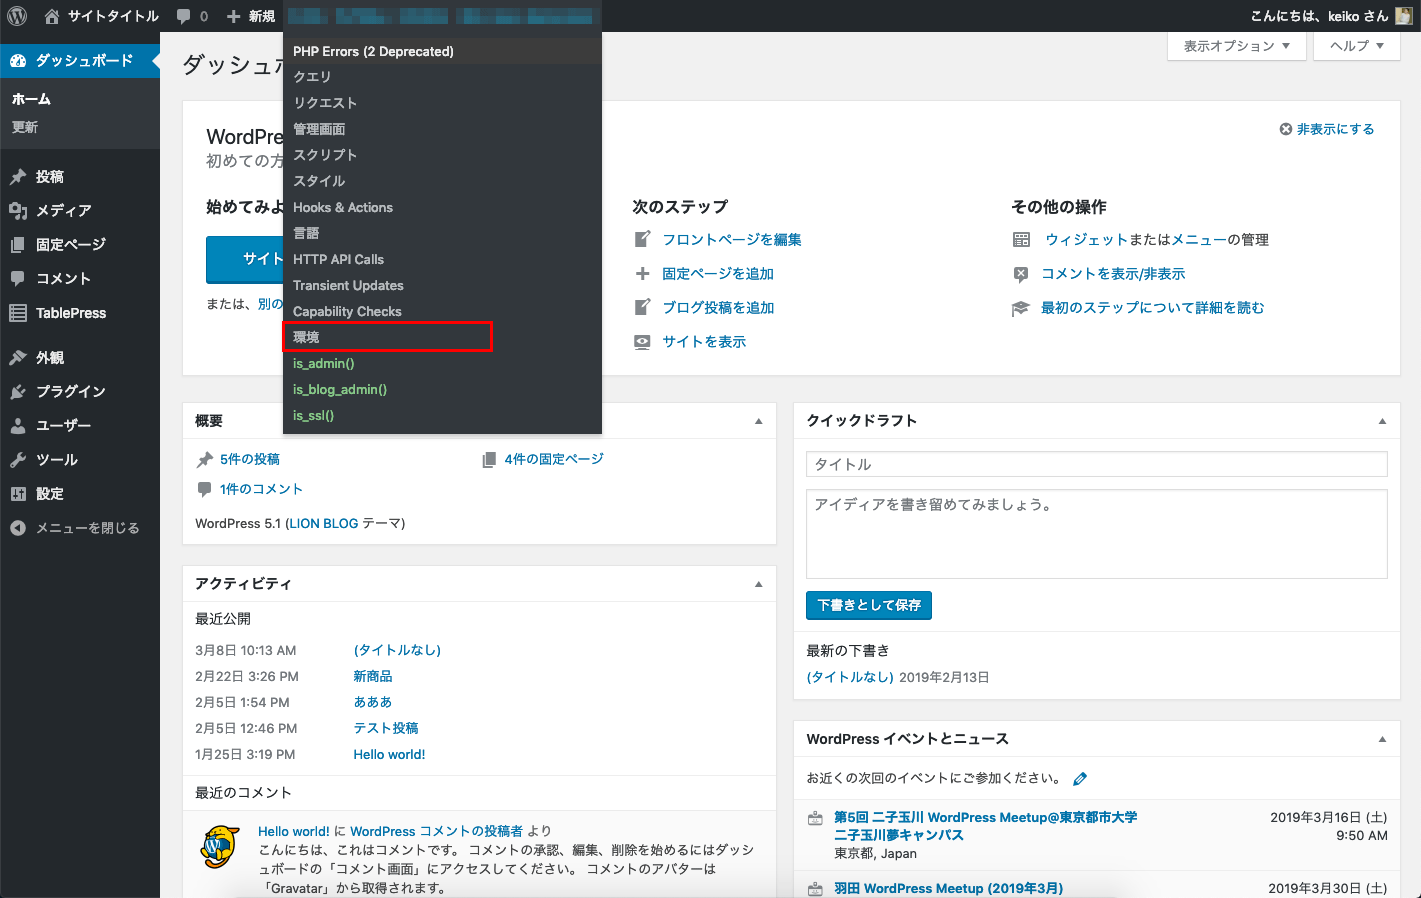Select HTTP API Calls menu entry
1421x898 pixels.
tap(442, 259)
